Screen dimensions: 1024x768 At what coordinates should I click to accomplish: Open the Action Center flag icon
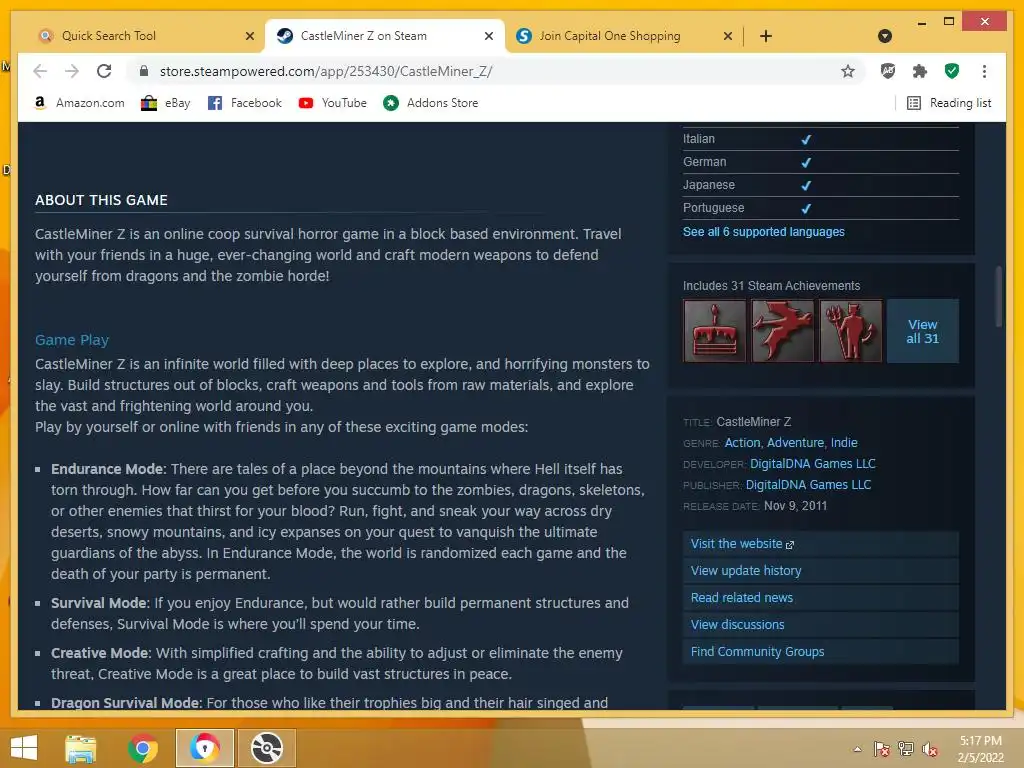tap(882, 749)
